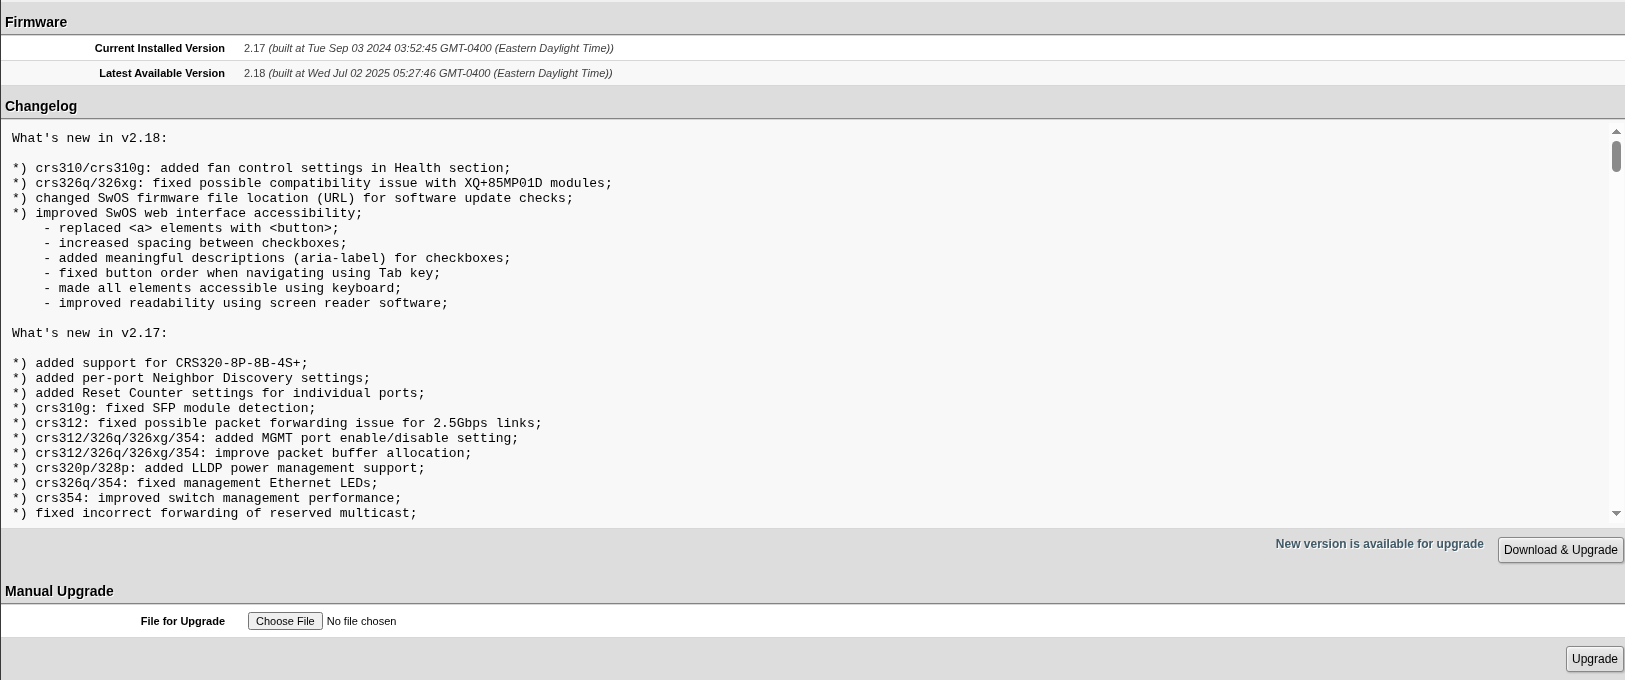Screen dimensions: 1625x680
Task: Click the 'crs310g: fixed SFP module detection' line
Action: click(x=164, y=408)
